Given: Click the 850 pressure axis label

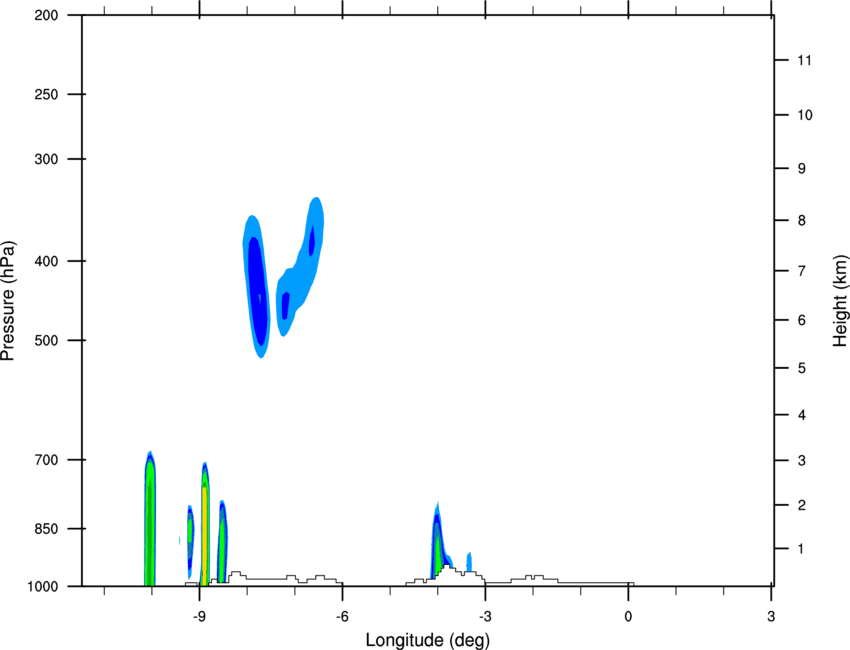Looking at the screenshot, I should (x=46, y=529).
